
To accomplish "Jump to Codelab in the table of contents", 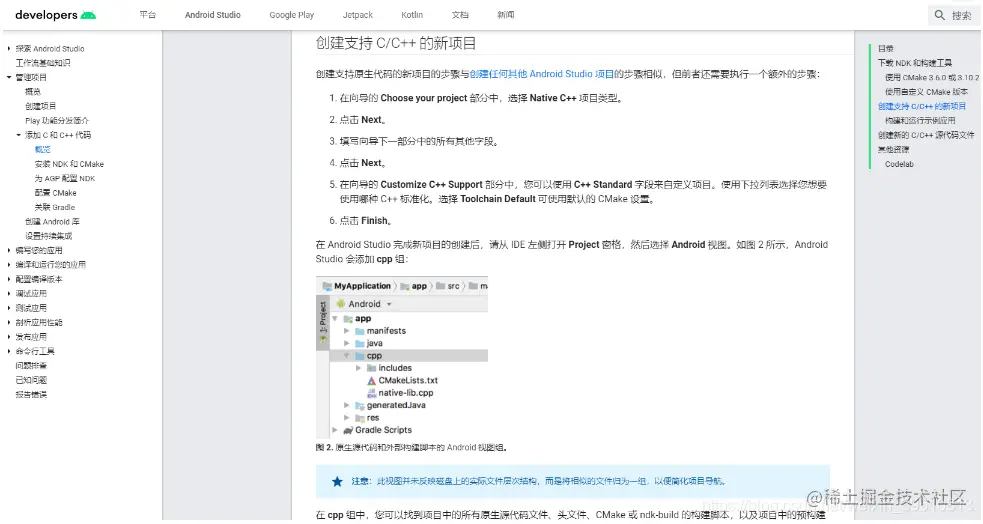I will pyautogui.click(x=899, y=164).
